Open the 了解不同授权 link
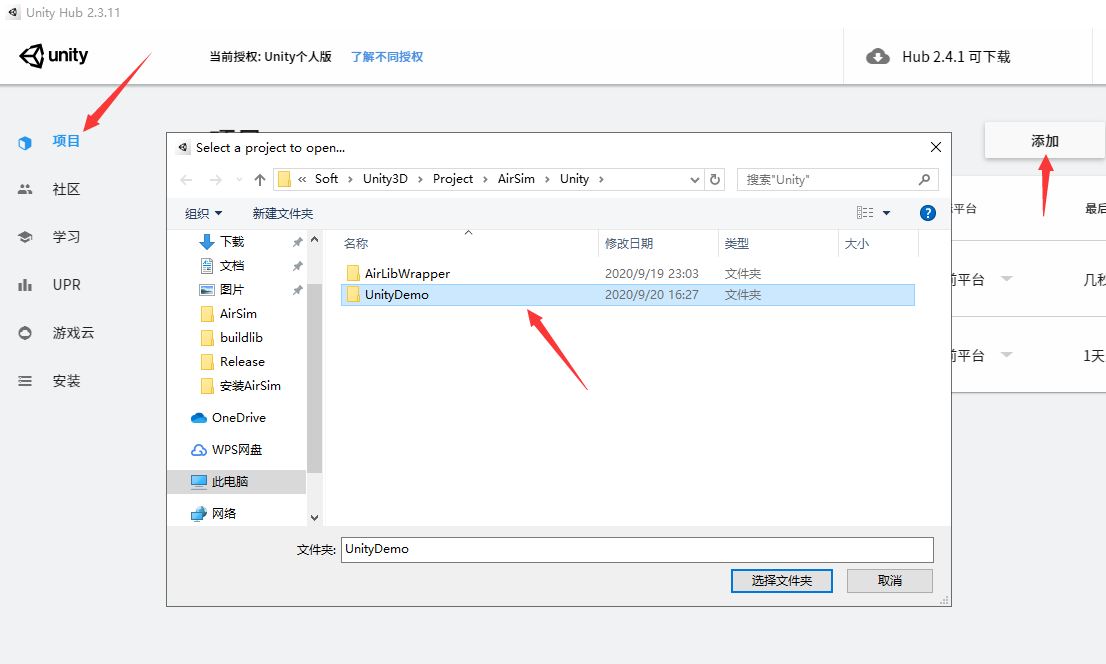The image size is (1106, 664). click(x=387, y=56)
